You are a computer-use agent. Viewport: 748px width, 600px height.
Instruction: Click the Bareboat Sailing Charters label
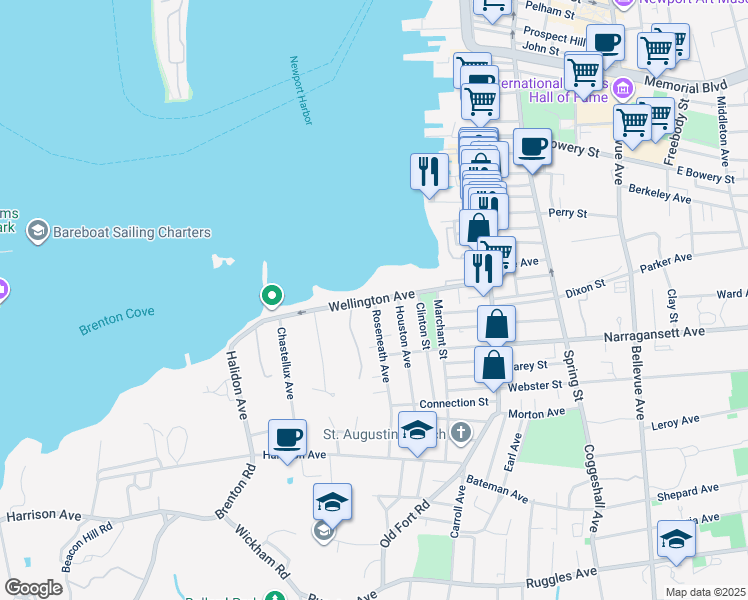(x=132, y=232)
